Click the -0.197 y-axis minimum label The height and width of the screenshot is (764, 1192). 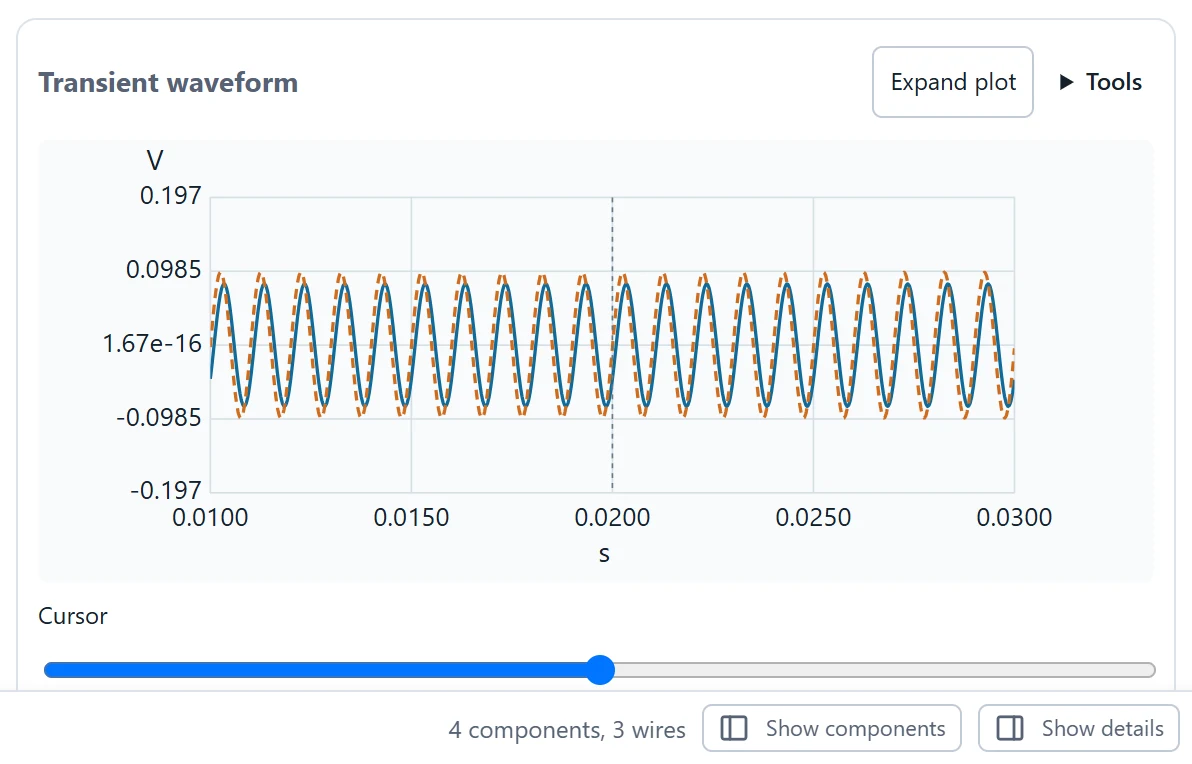[x=166, y=490]
